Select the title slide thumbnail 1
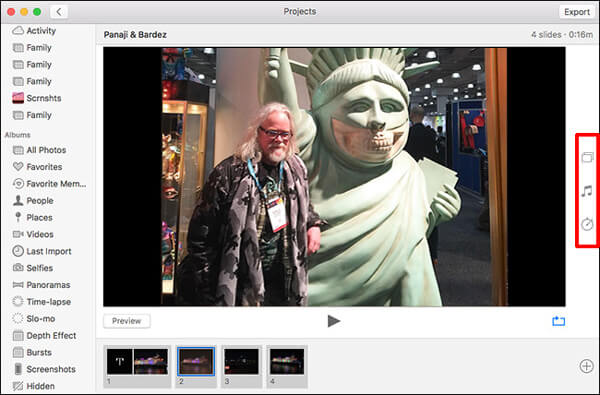Screen dimensions: 600x395 coord(137,361)
